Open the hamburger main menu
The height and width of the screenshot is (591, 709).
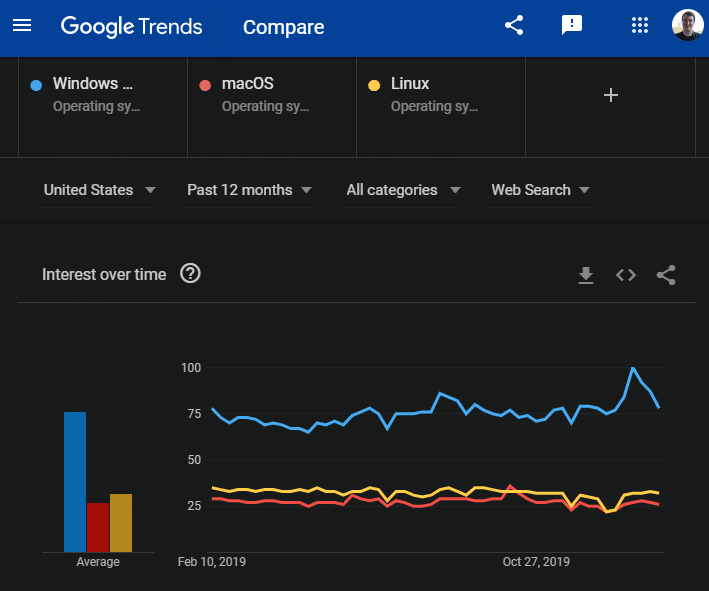(22, 26)
